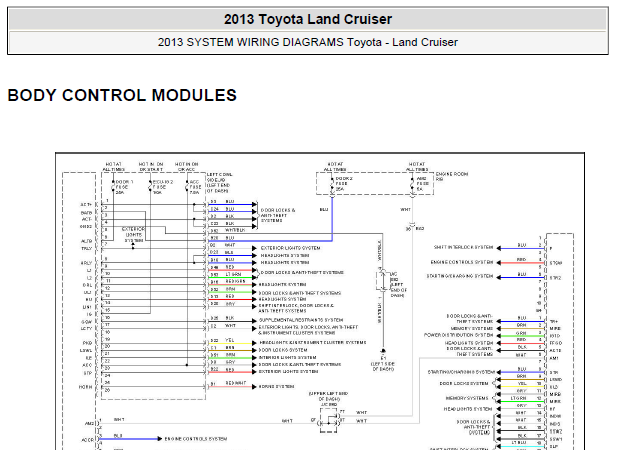Click the 'HORN' pin label on left module
618x450 pixels.
[86, 387]
